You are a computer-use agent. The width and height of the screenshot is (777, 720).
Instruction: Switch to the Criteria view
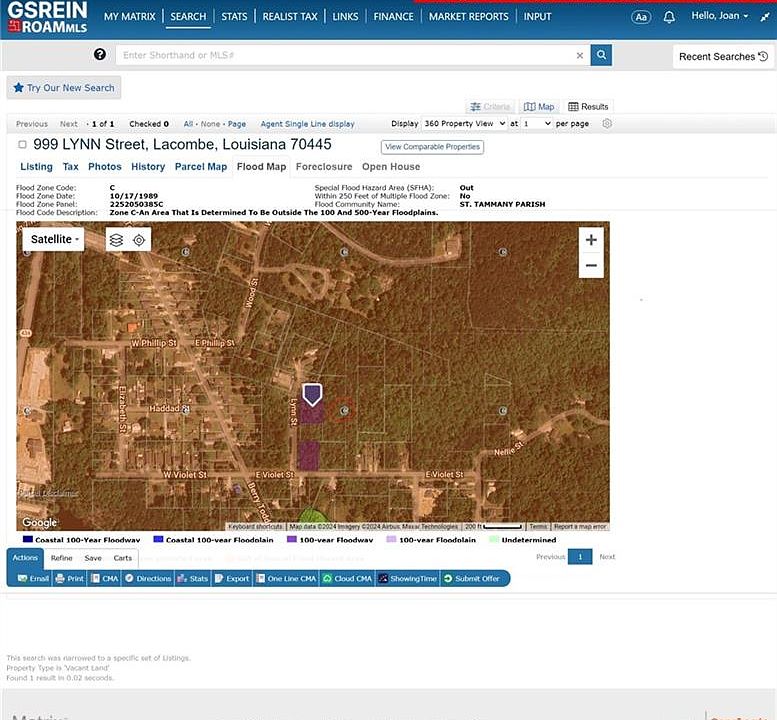(490, 107)
